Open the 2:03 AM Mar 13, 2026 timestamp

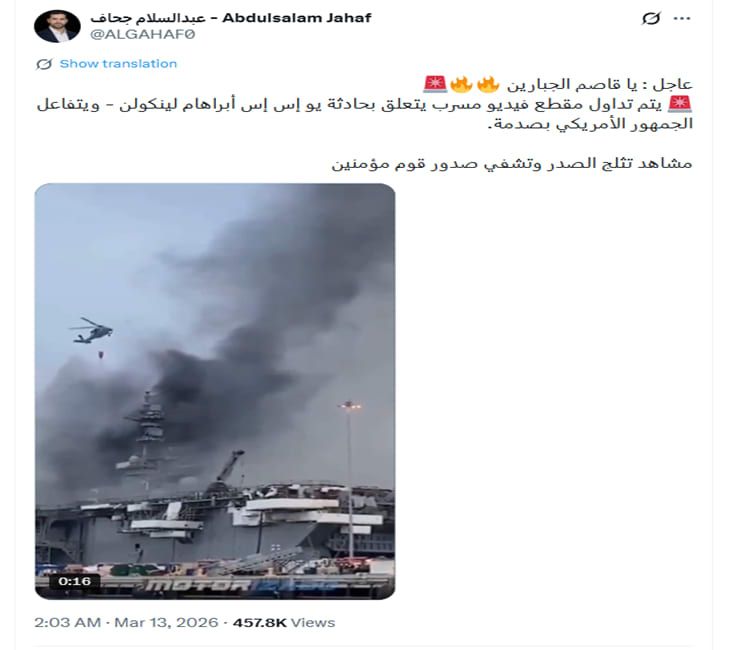click(x=126, y=622)
